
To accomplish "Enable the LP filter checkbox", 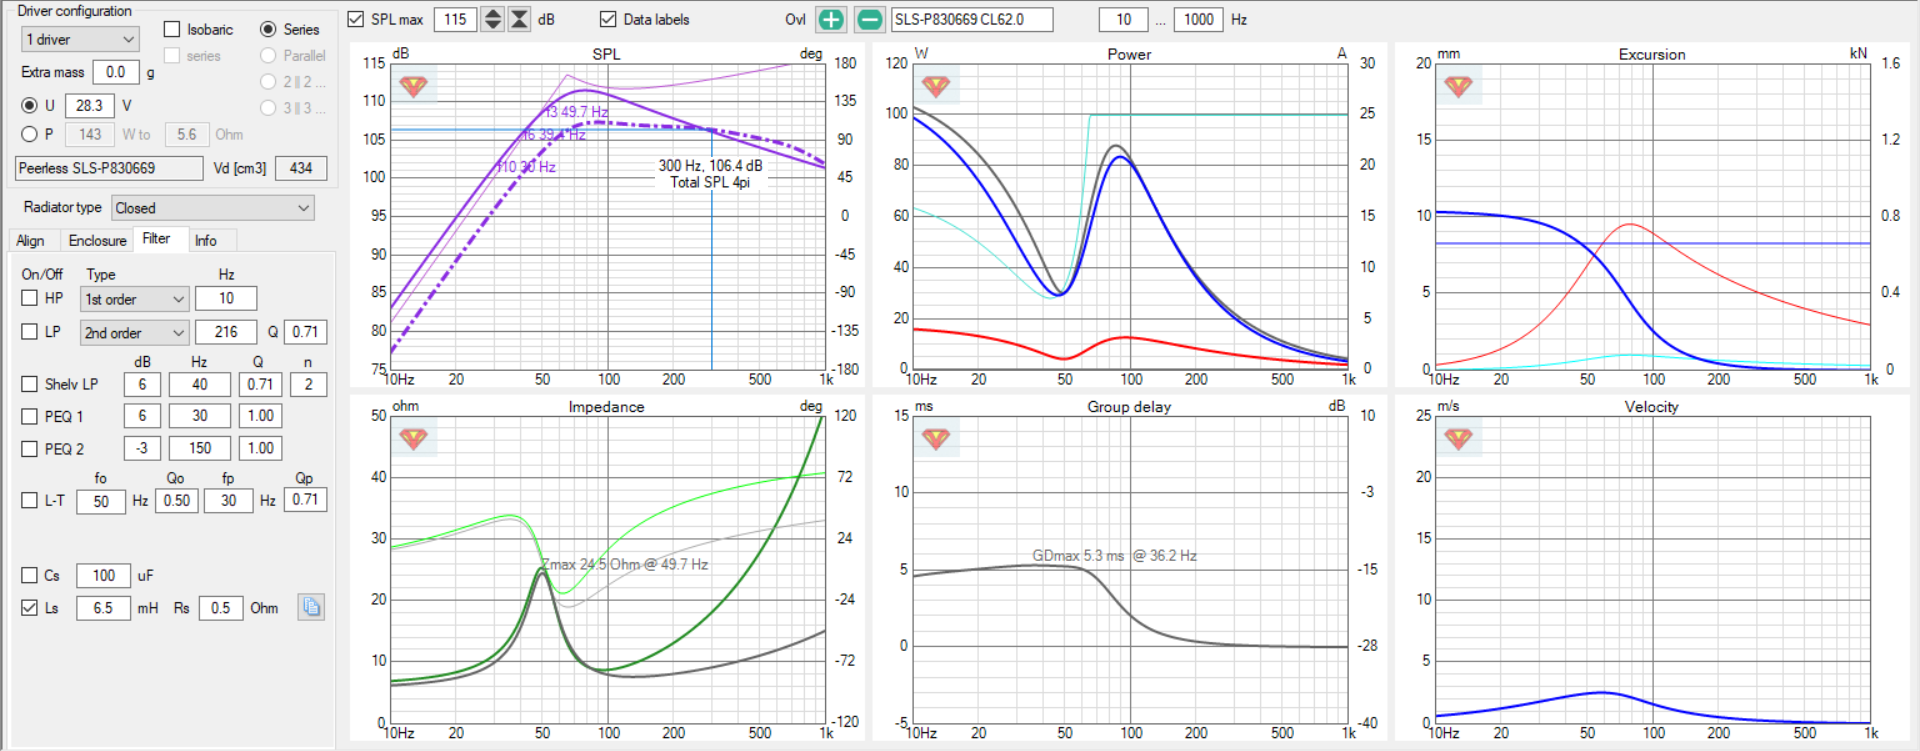I will (29, 331).
